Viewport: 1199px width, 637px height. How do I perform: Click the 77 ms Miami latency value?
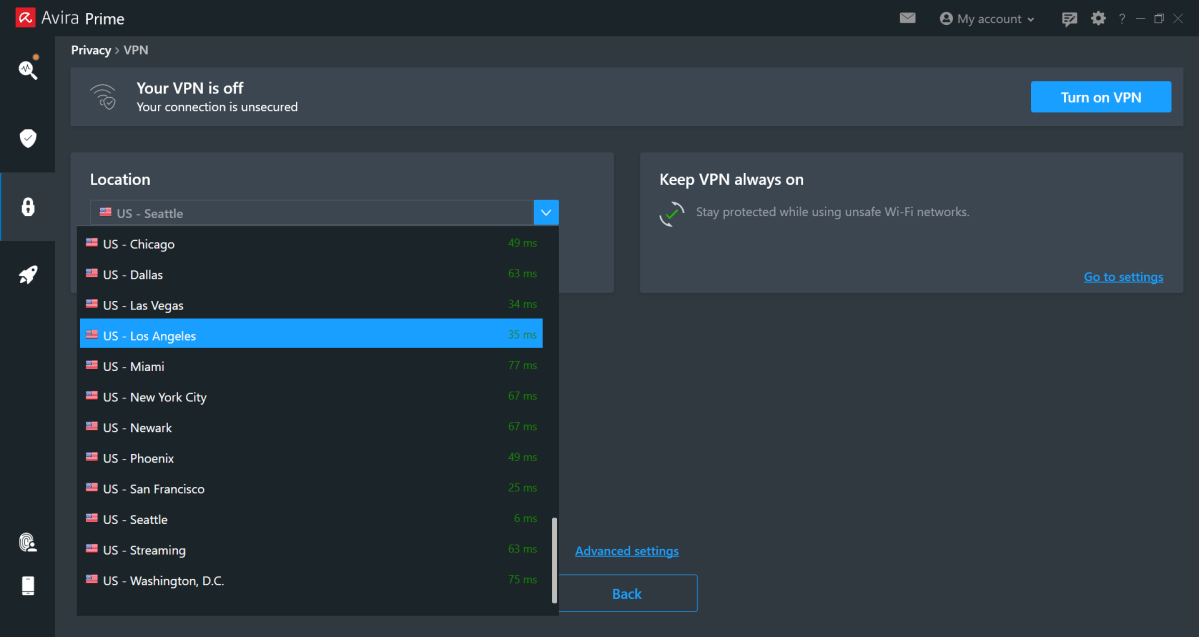522,366
